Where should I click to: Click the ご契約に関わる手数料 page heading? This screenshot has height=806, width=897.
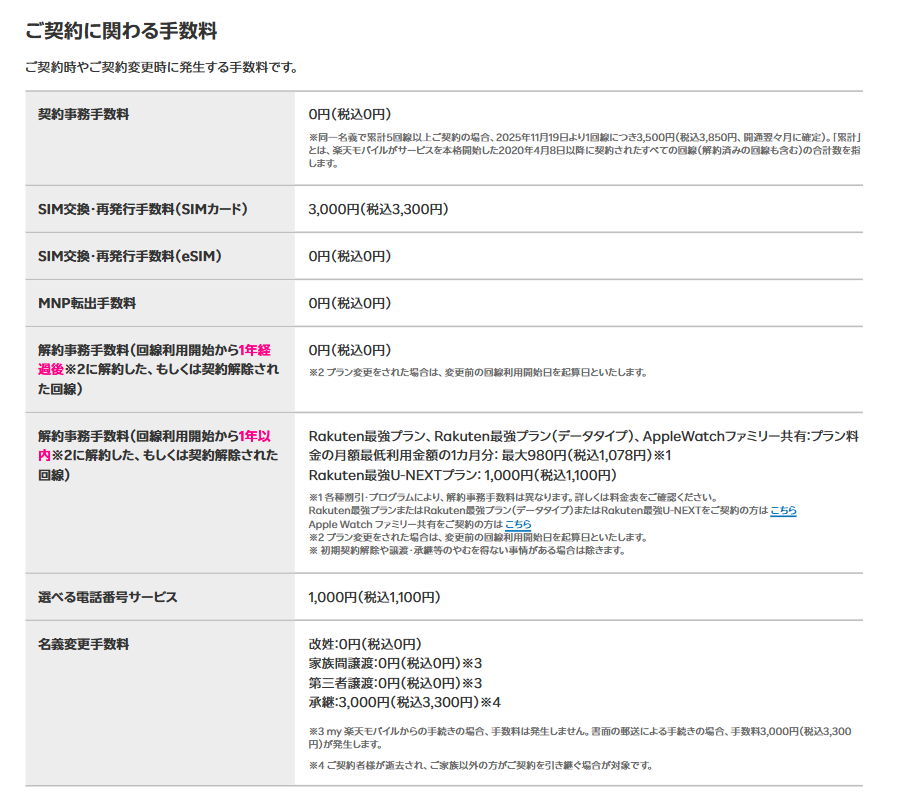(x=121, y=31)
